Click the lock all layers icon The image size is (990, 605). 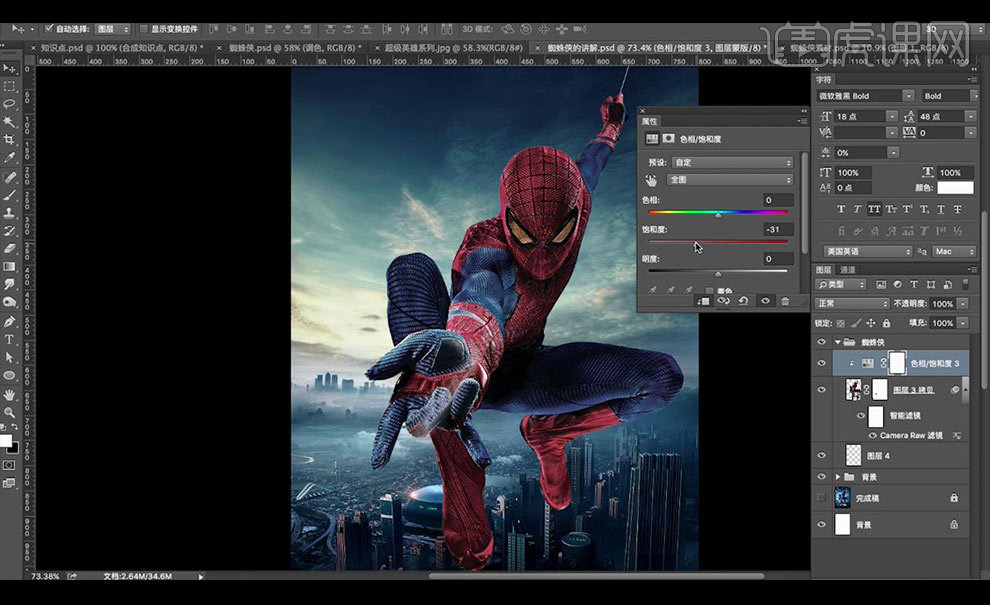point(886,323)
